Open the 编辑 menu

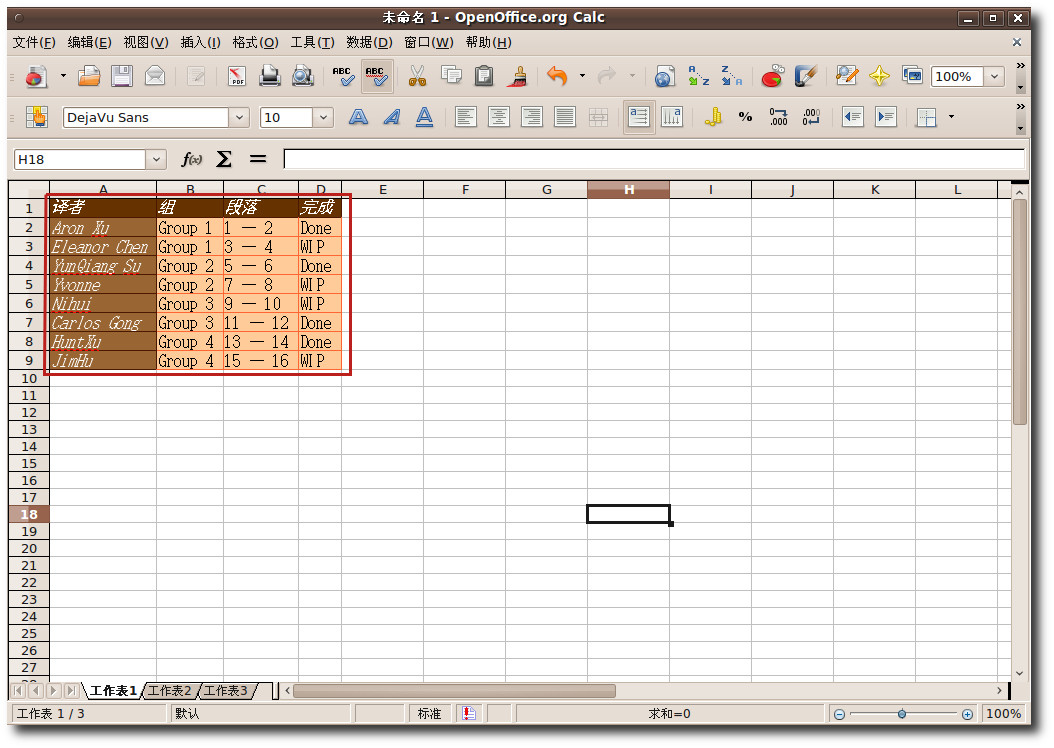click(x=89, y=42)
